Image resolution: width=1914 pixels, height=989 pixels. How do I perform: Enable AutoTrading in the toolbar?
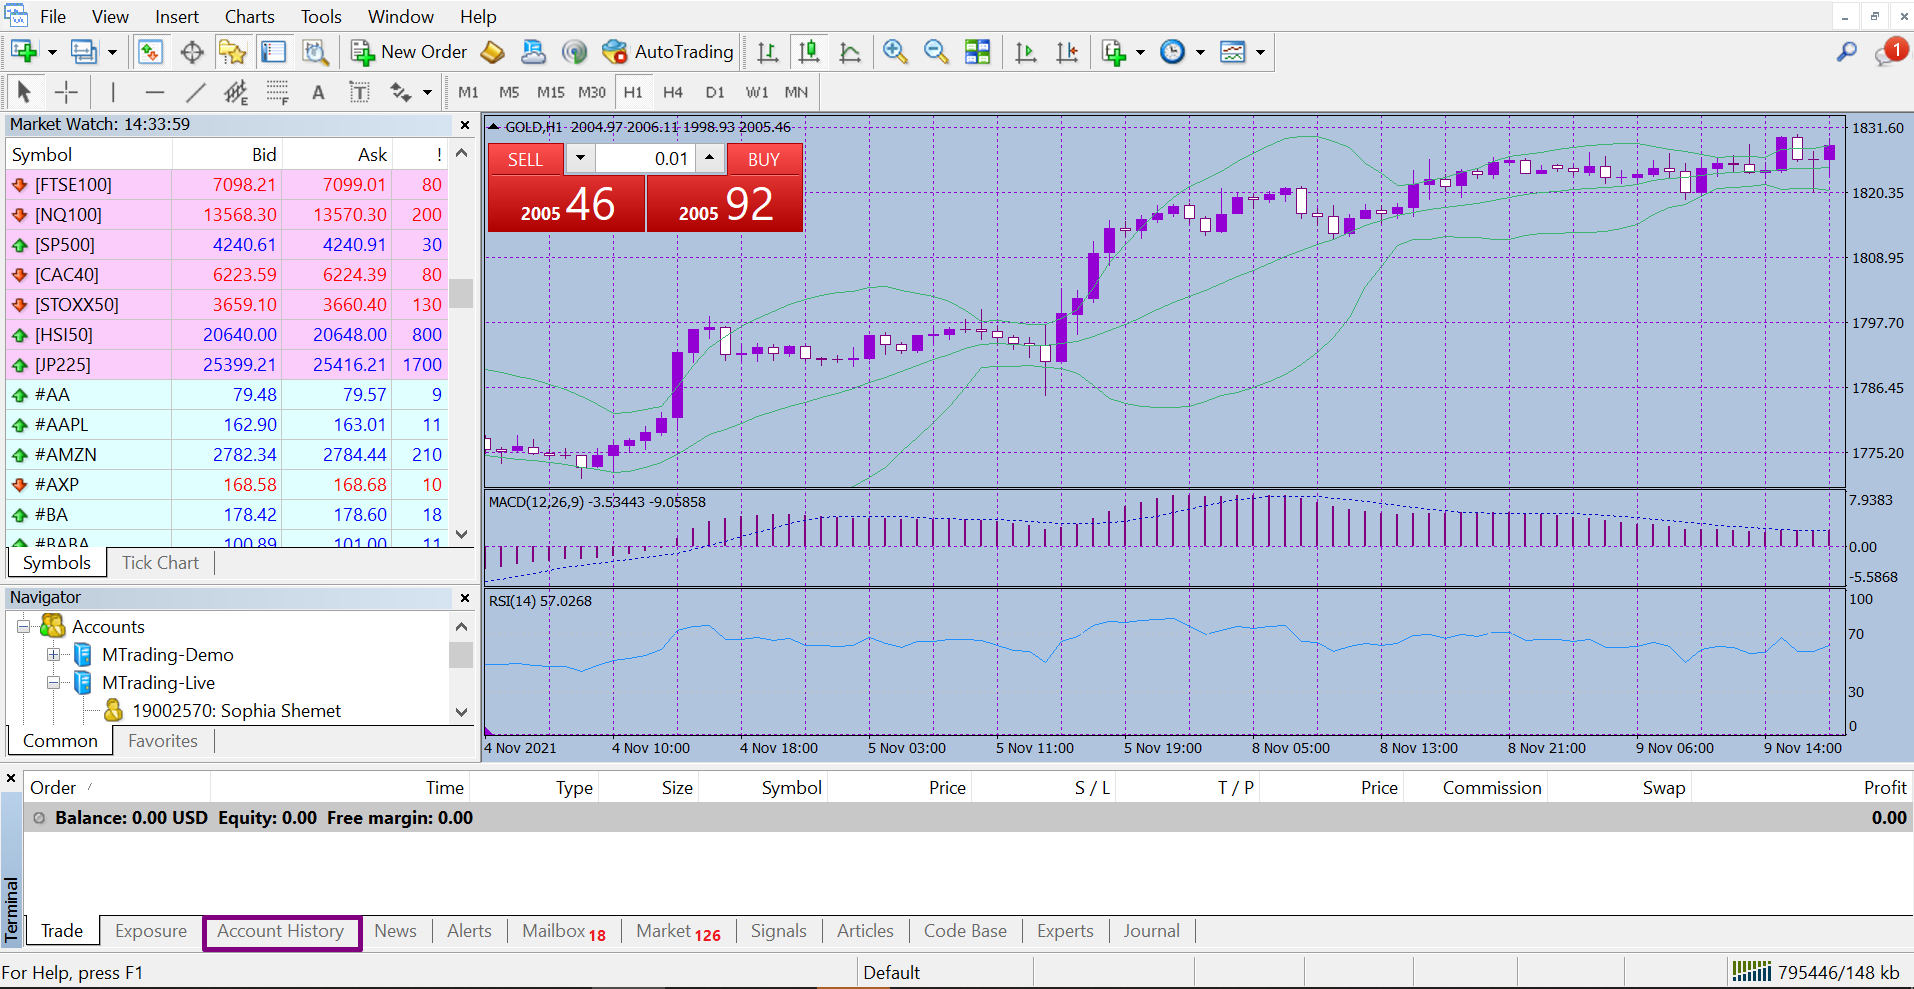pyautogui.click(x=668, y=52)
